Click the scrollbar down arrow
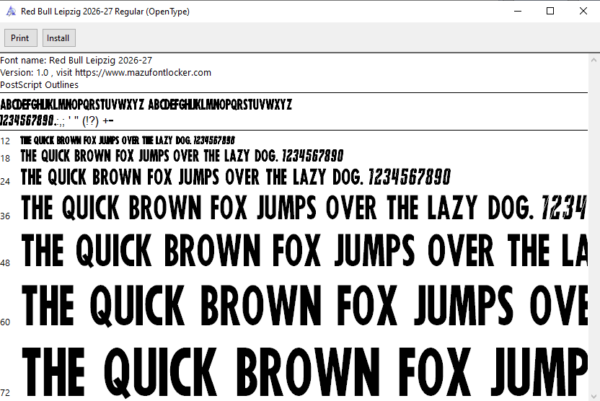This screenshot has height=401, width=600. (x=593, y=397)
